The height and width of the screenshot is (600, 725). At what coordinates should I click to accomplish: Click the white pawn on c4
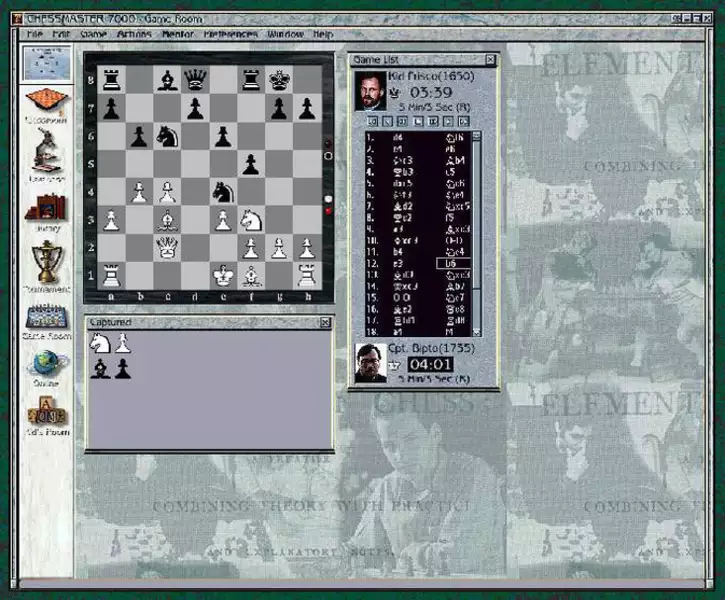pyautogui.click(x=167, y=191)
